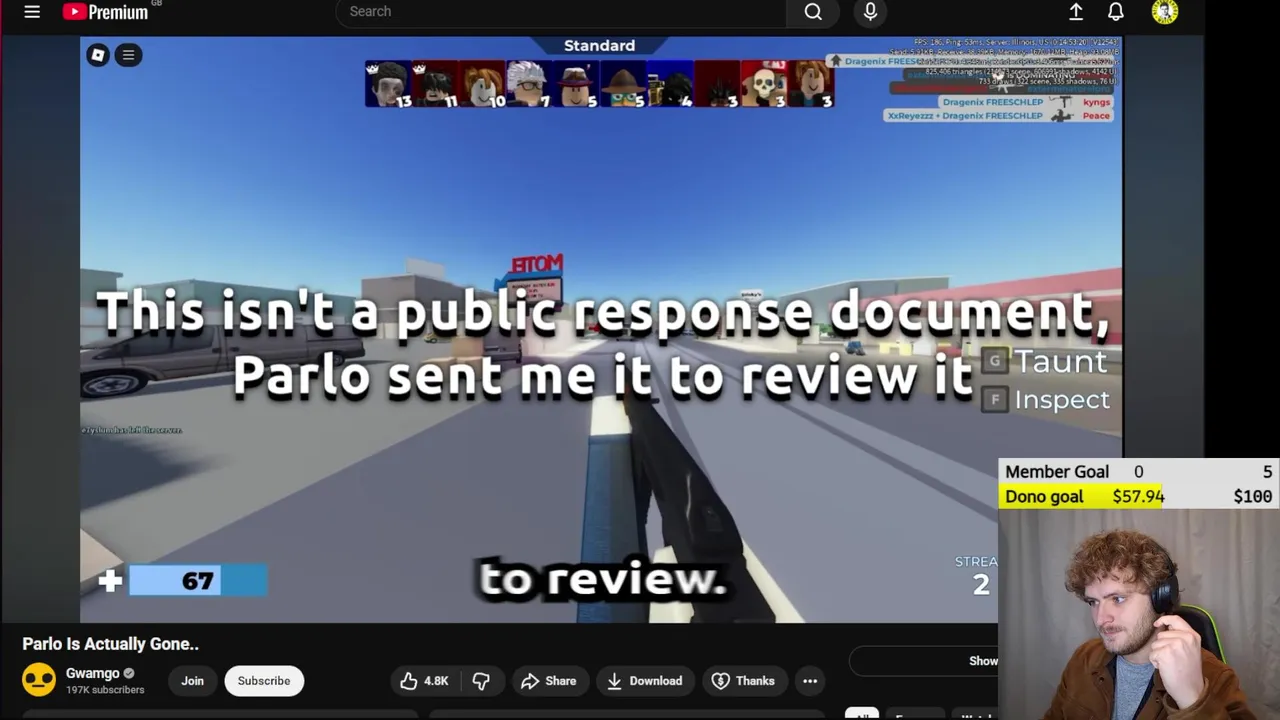1280x720 pixels.
Task: Open the notifications bell
Action: pyautogui.click(x=1116, y=12)
